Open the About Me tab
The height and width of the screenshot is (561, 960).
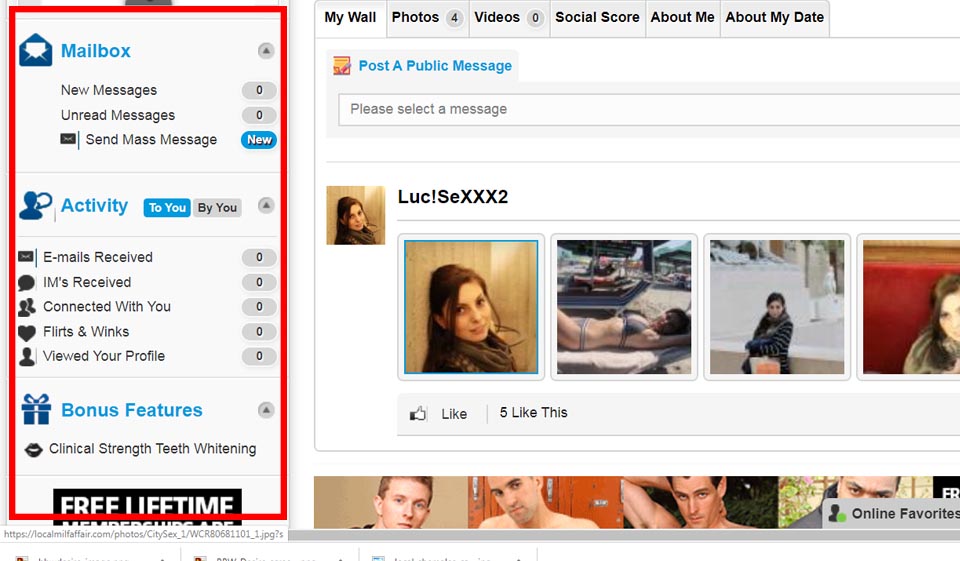[682, 18]
